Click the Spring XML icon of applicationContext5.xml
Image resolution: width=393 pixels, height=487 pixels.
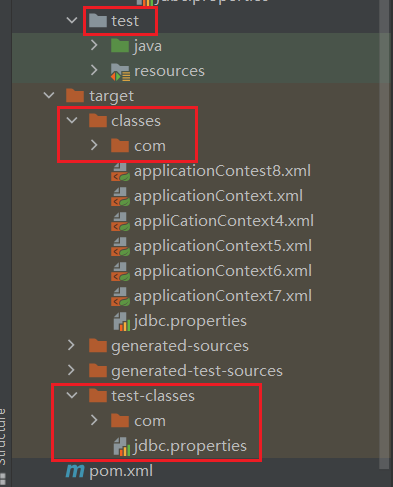(x=120, y=247)
